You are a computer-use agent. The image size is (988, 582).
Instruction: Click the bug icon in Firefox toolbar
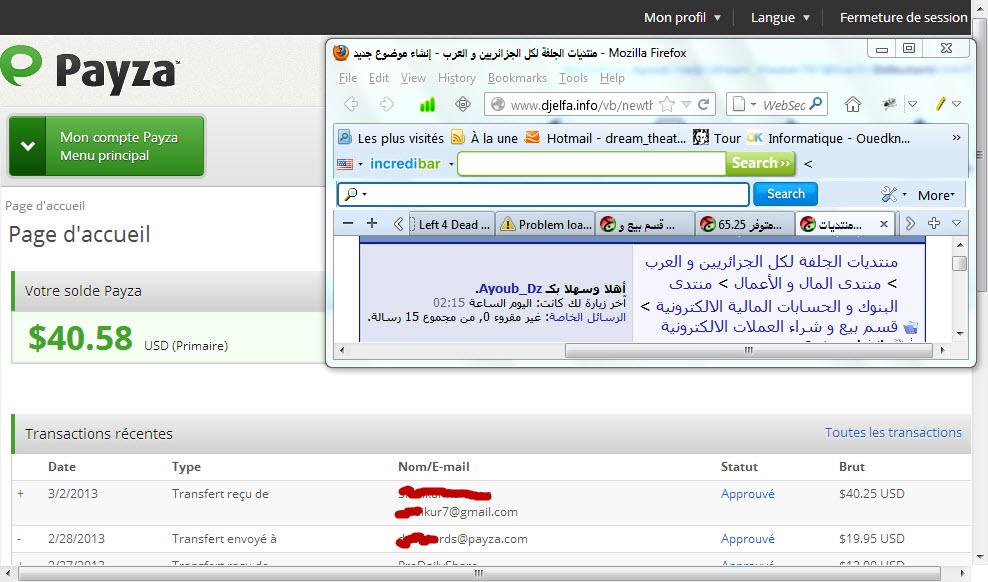tap(889, 104)
